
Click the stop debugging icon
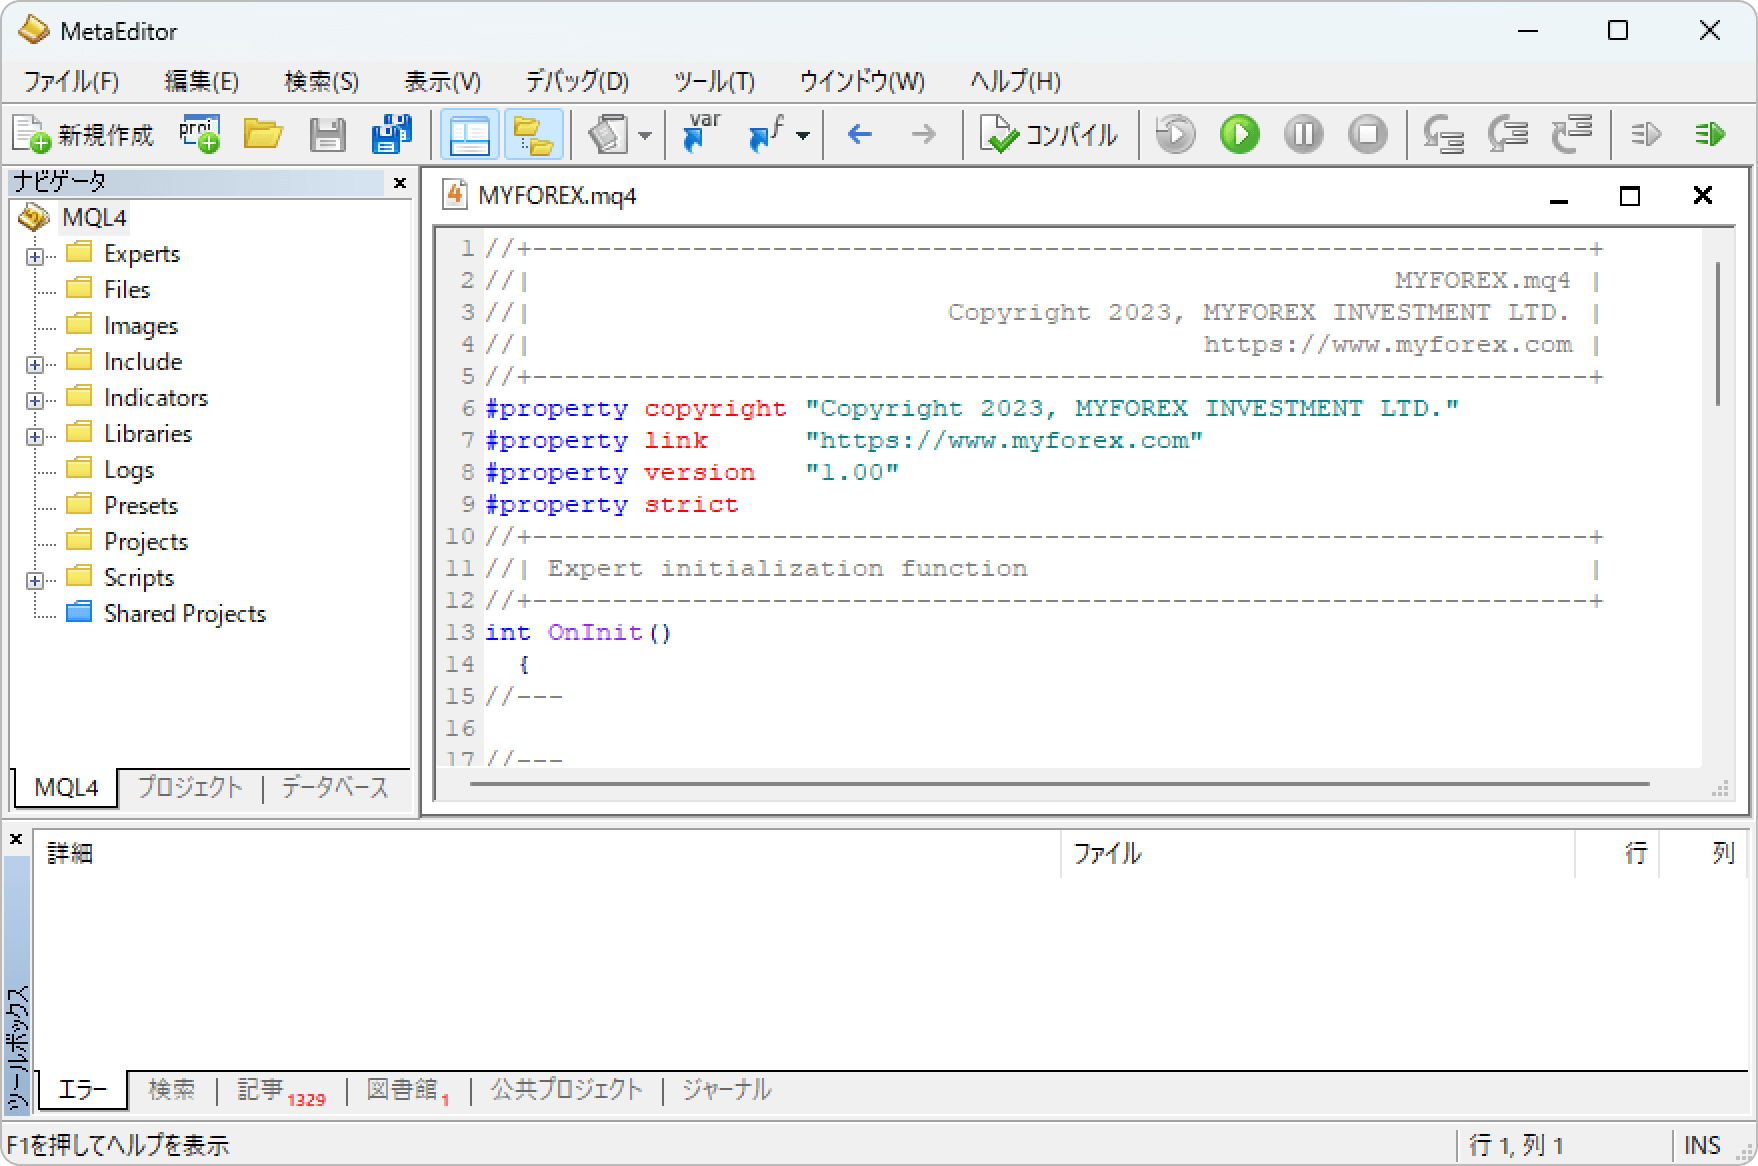(1367, 134)
